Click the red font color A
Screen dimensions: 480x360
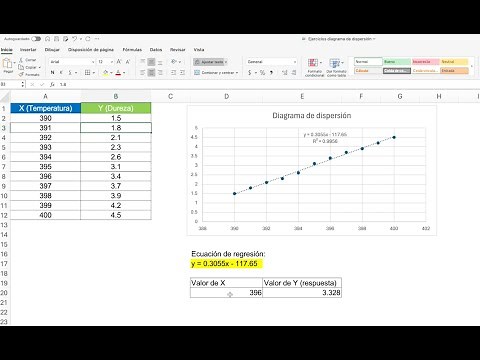click(118, 72)
